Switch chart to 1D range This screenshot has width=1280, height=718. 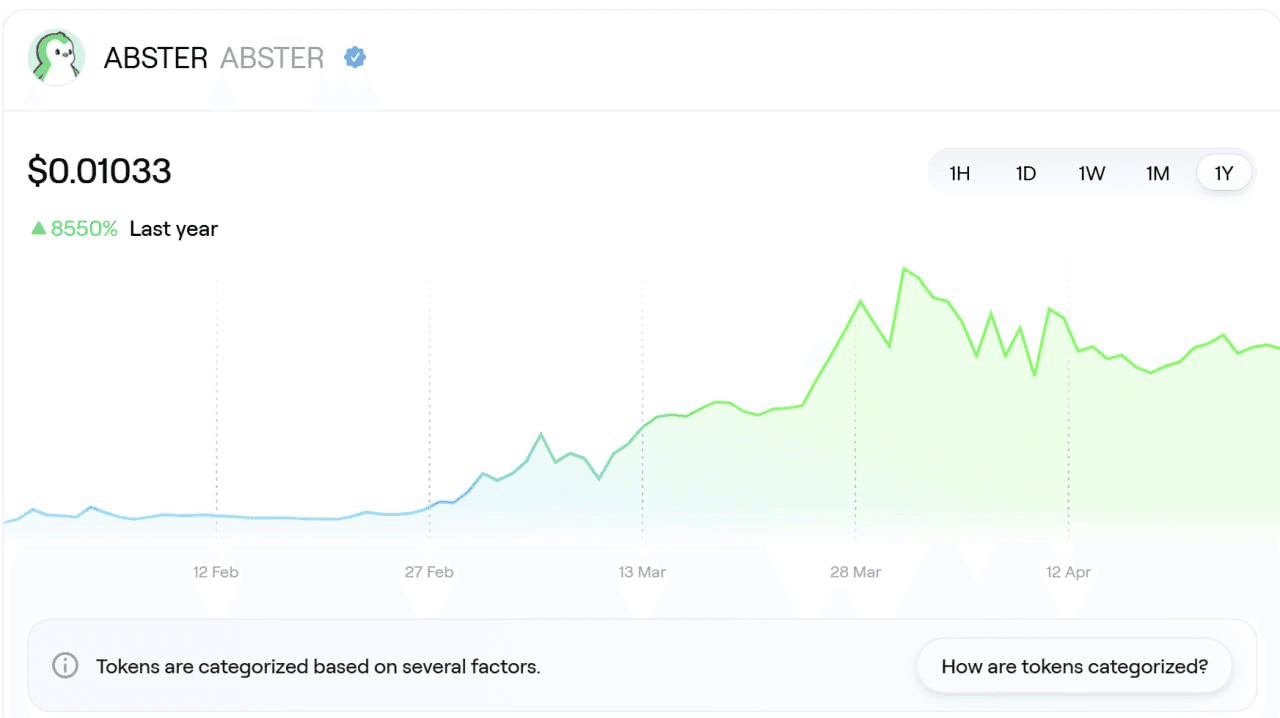coord(1025,174)
